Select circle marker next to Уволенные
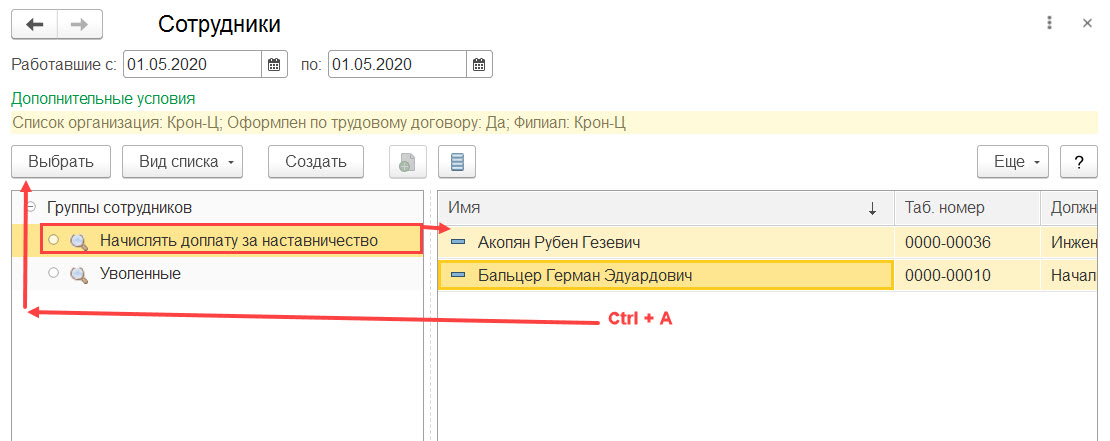 [x=53, y=273]
